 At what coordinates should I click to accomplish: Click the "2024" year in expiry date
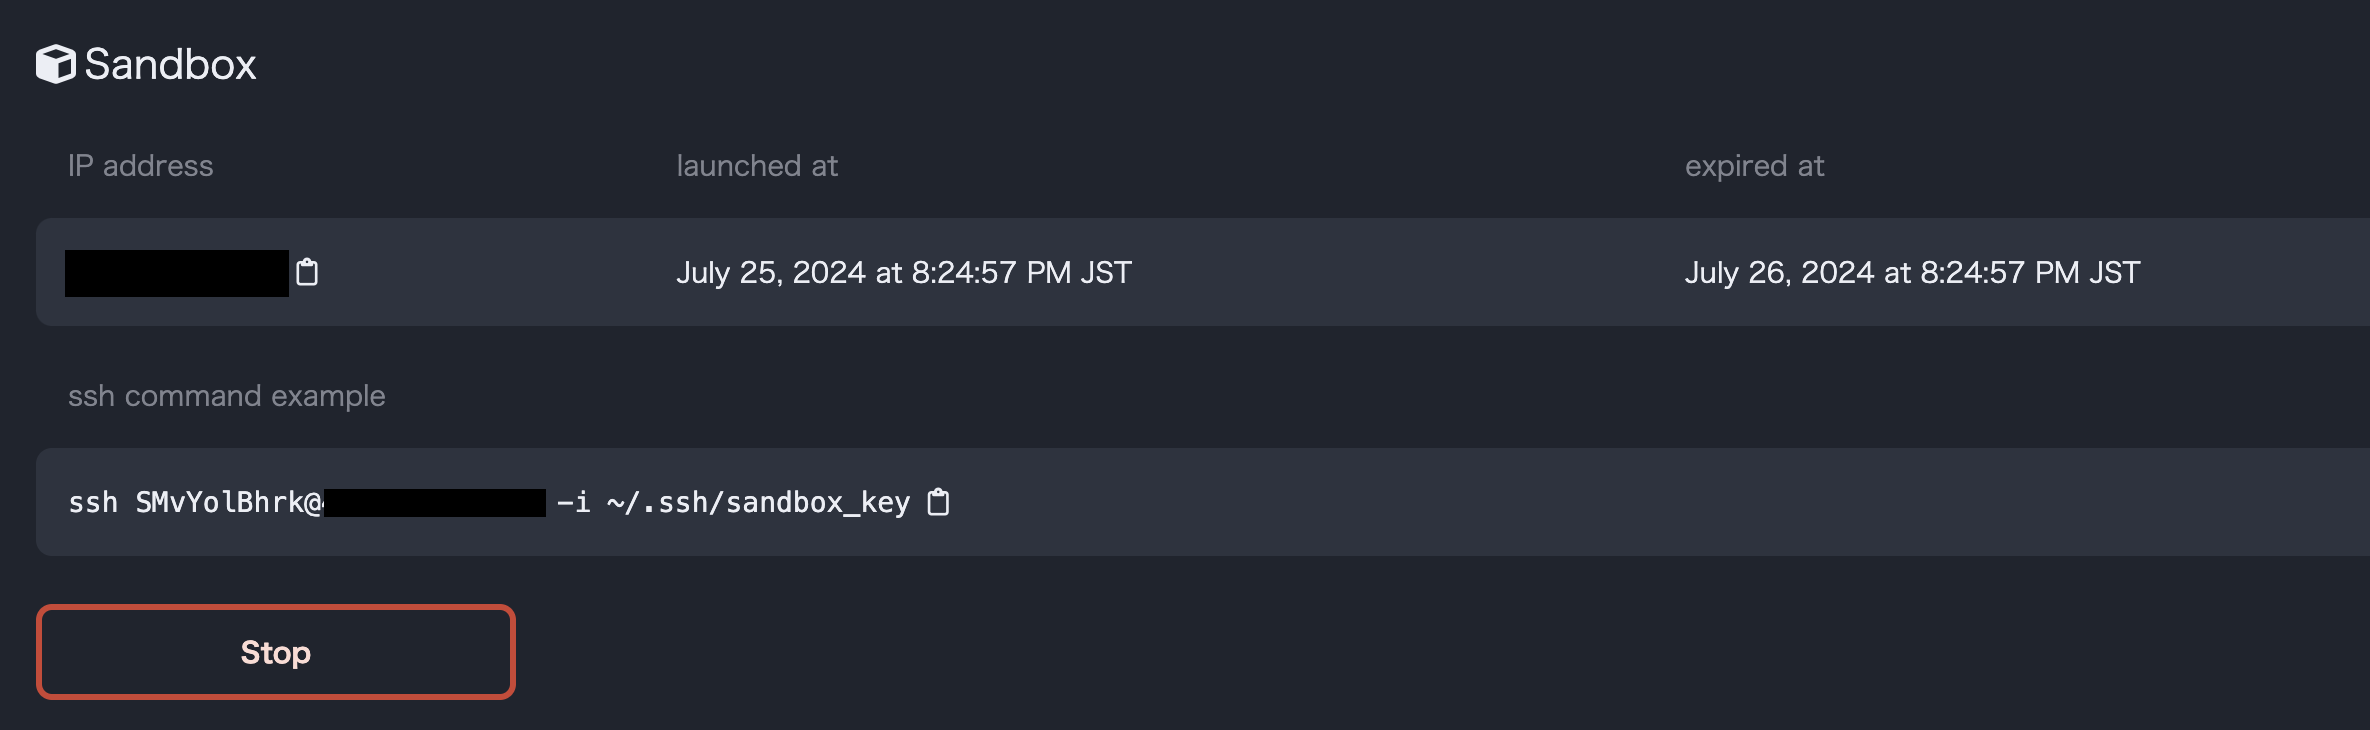1837,272
